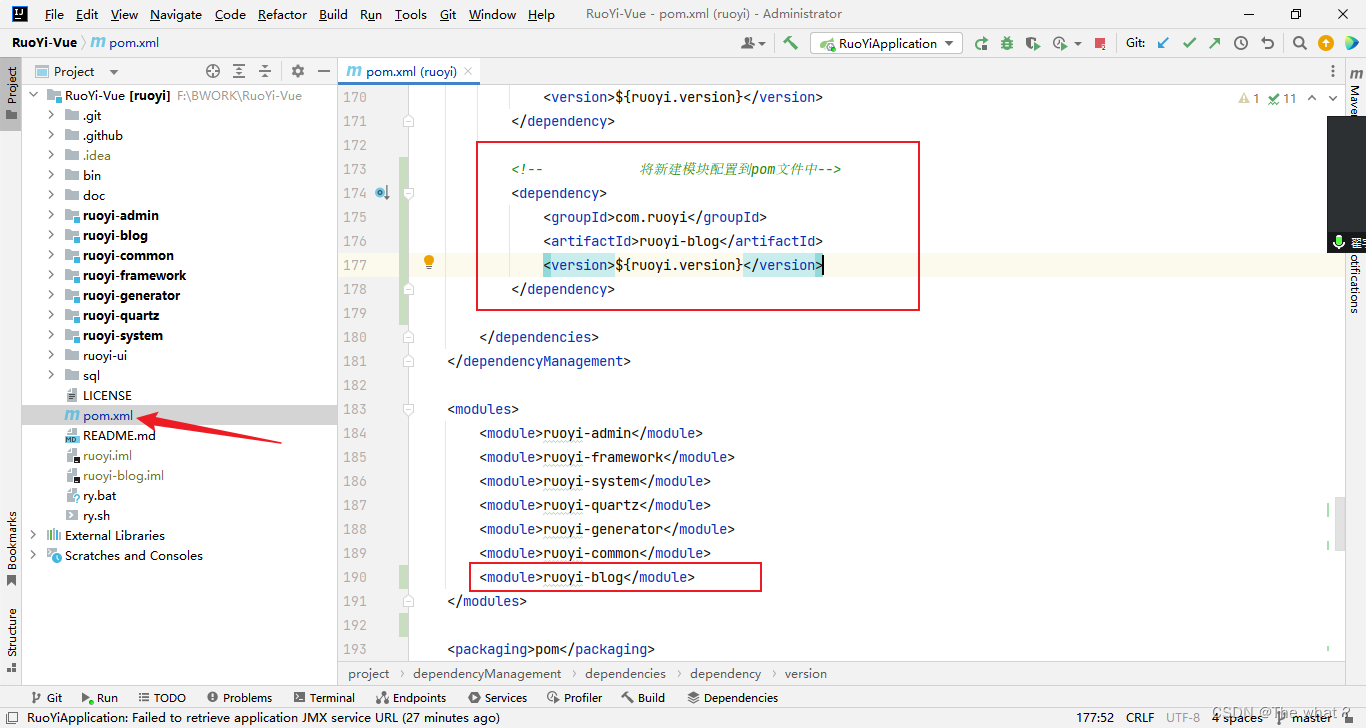This screenshot has height=728, width=1366.
Task: Run with Coverage shield icon
Action: coord(1033,43)
